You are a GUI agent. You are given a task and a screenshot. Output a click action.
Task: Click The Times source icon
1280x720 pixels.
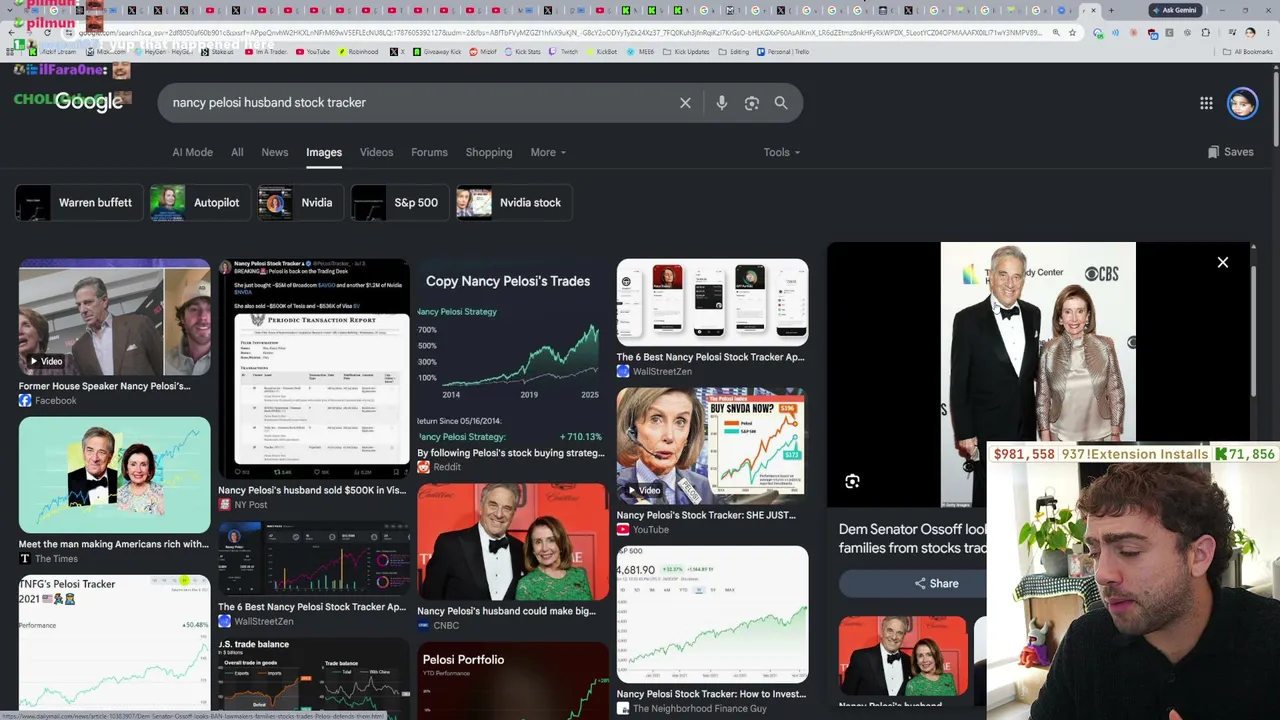tap(25, 559)
